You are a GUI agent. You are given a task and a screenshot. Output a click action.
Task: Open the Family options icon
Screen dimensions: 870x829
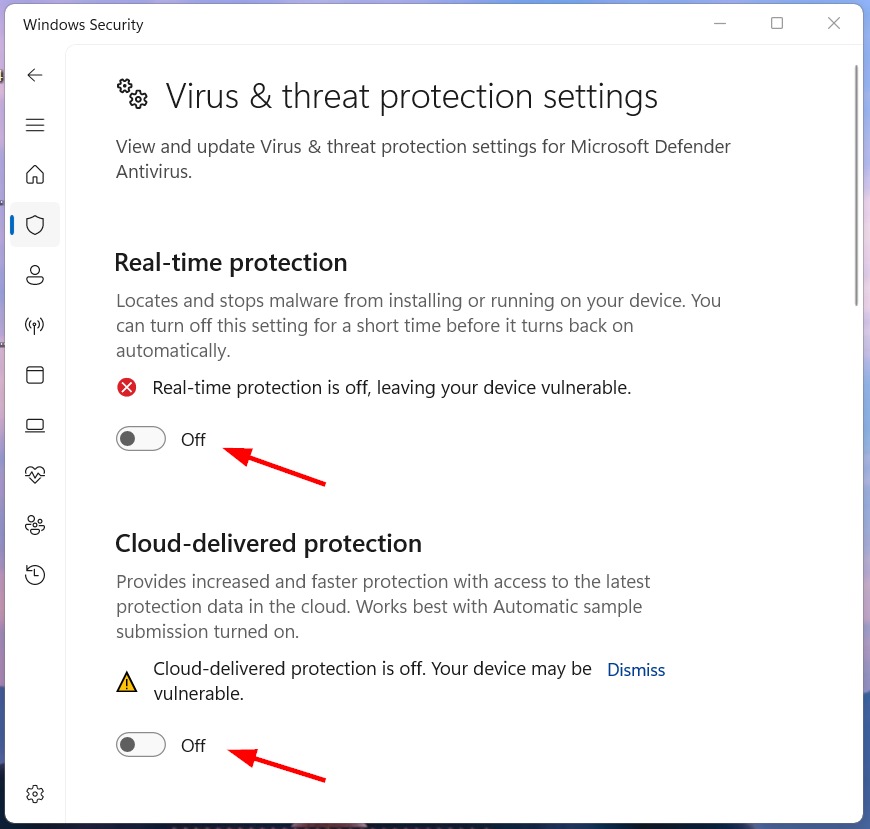pyautogui.click(x=35, y=525)
